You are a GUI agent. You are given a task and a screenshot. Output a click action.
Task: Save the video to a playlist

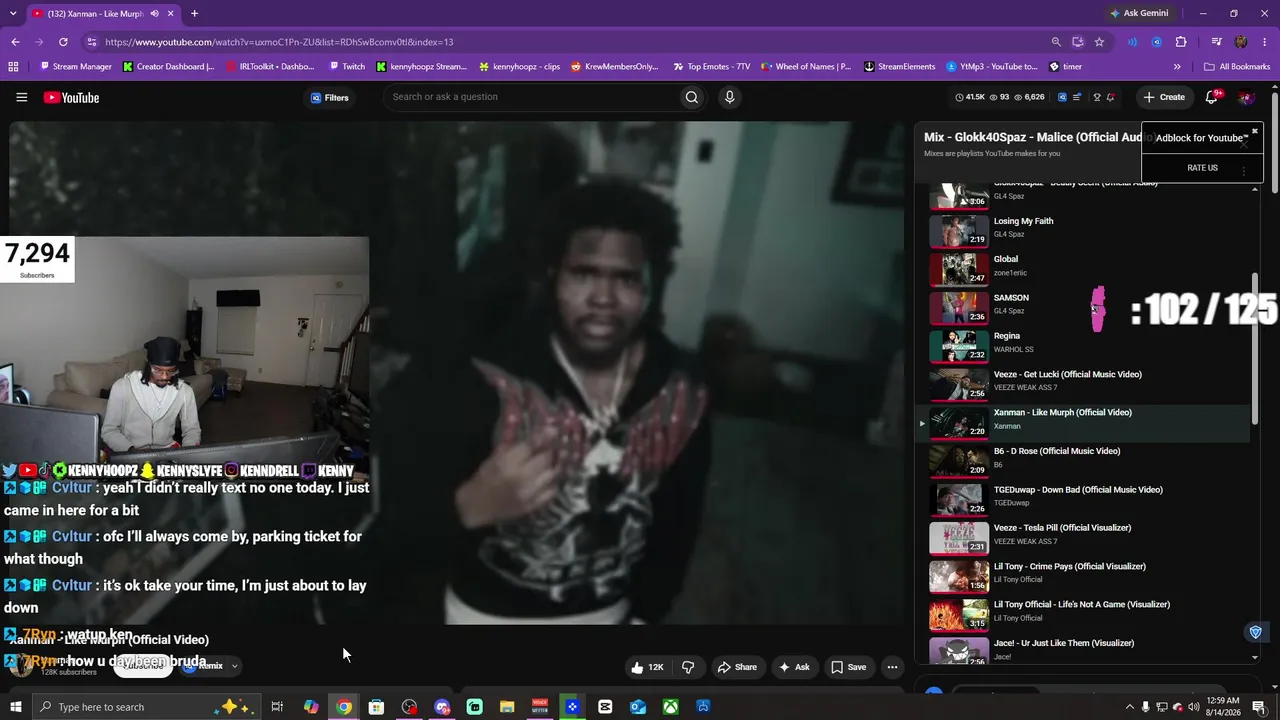pos(848,667)
